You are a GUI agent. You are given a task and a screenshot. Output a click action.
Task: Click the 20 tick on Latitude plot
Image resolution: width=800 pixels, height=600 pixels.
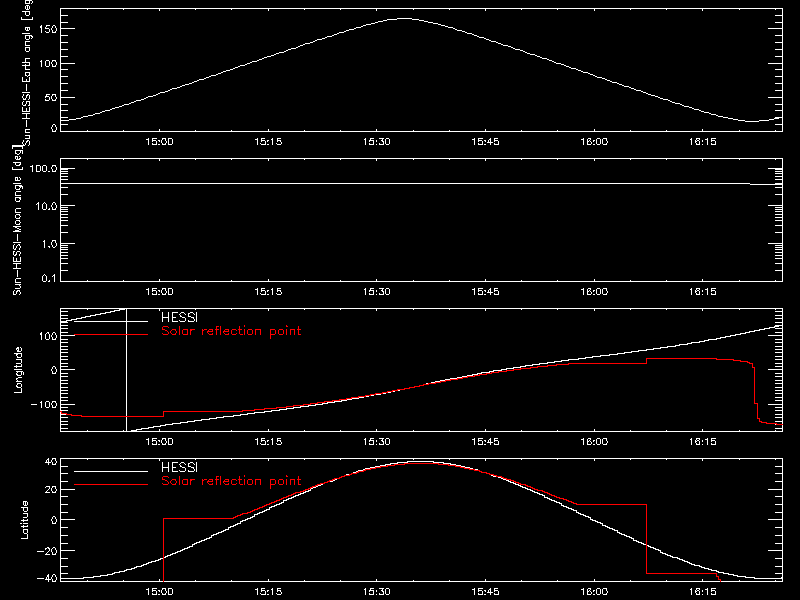tap(51, 490)
